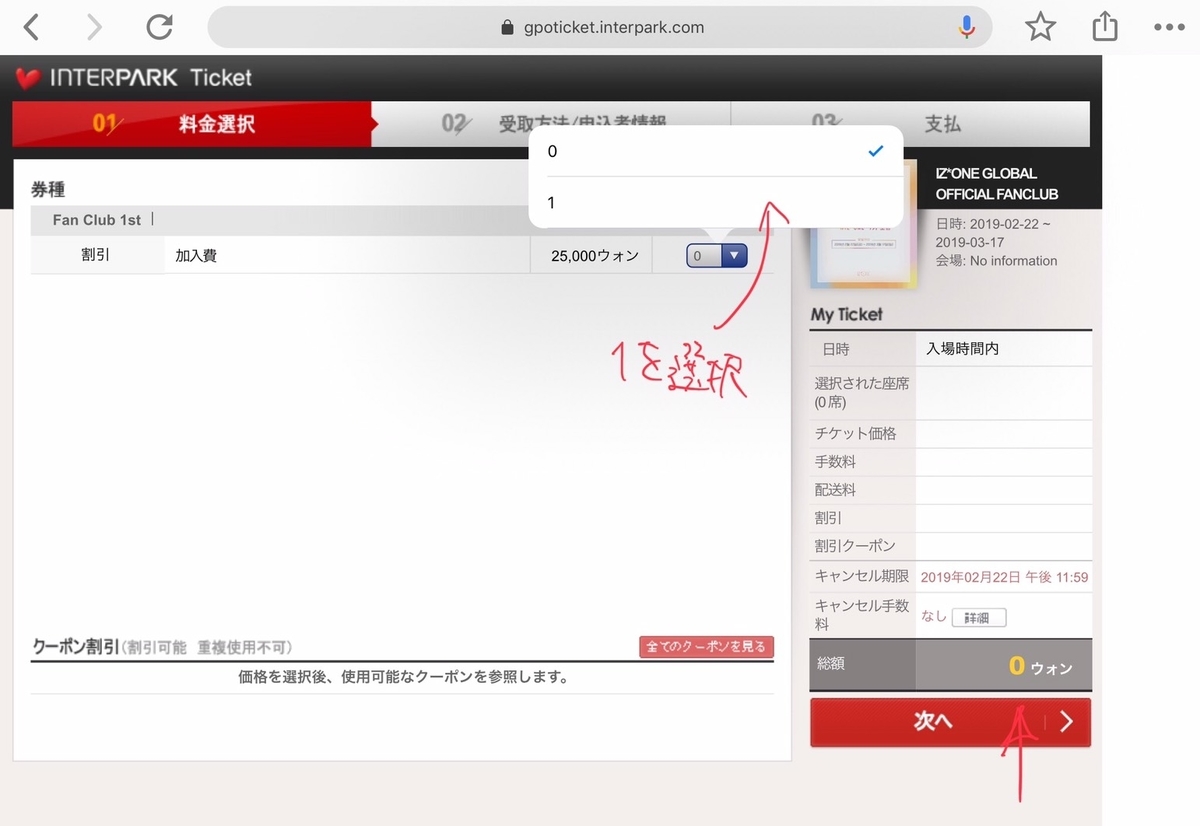Click the 手数料 label in My Ticket
Image resolution: width=1200 pixels, height=826 pixels.
pyautogui.click(x=835, y=462)
